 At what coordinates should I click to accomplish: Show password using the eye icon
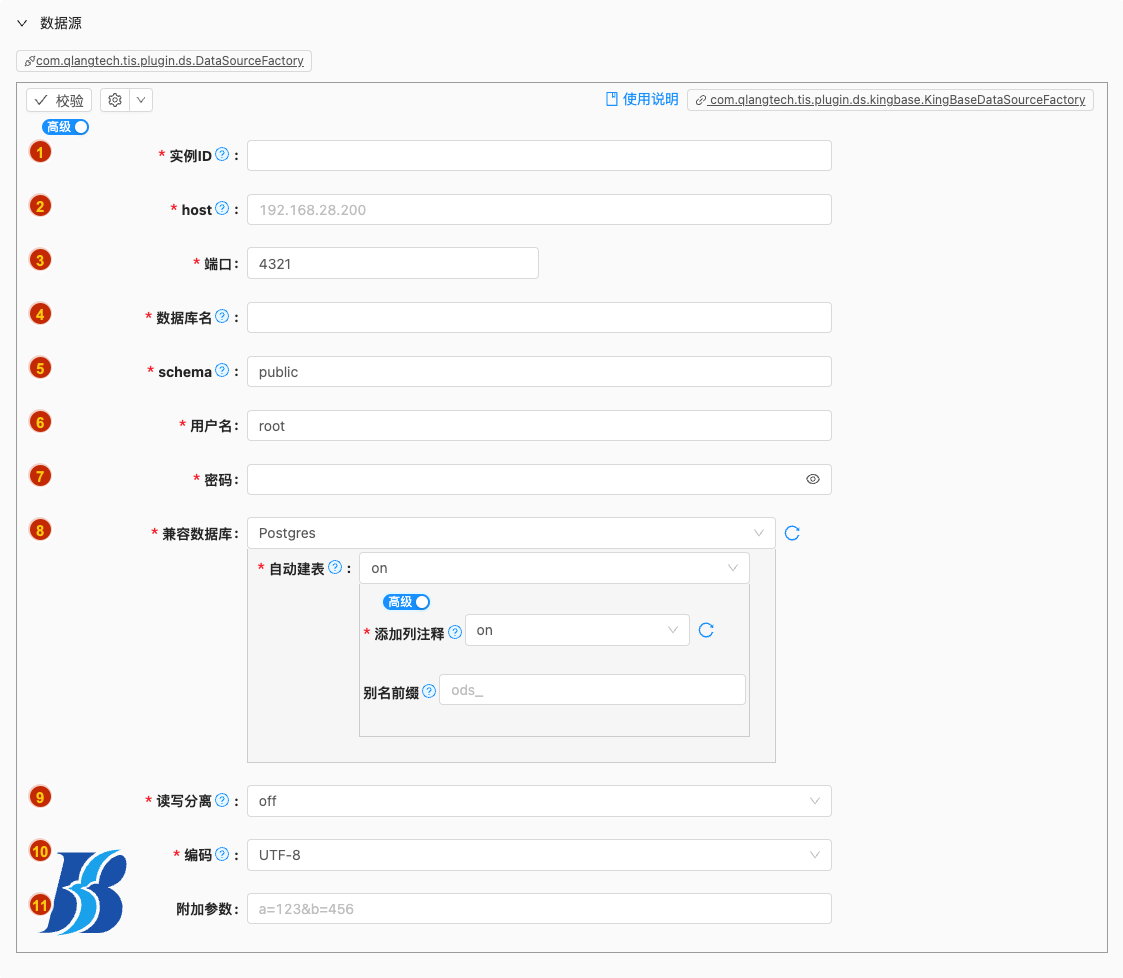click(x=813, y=479)
